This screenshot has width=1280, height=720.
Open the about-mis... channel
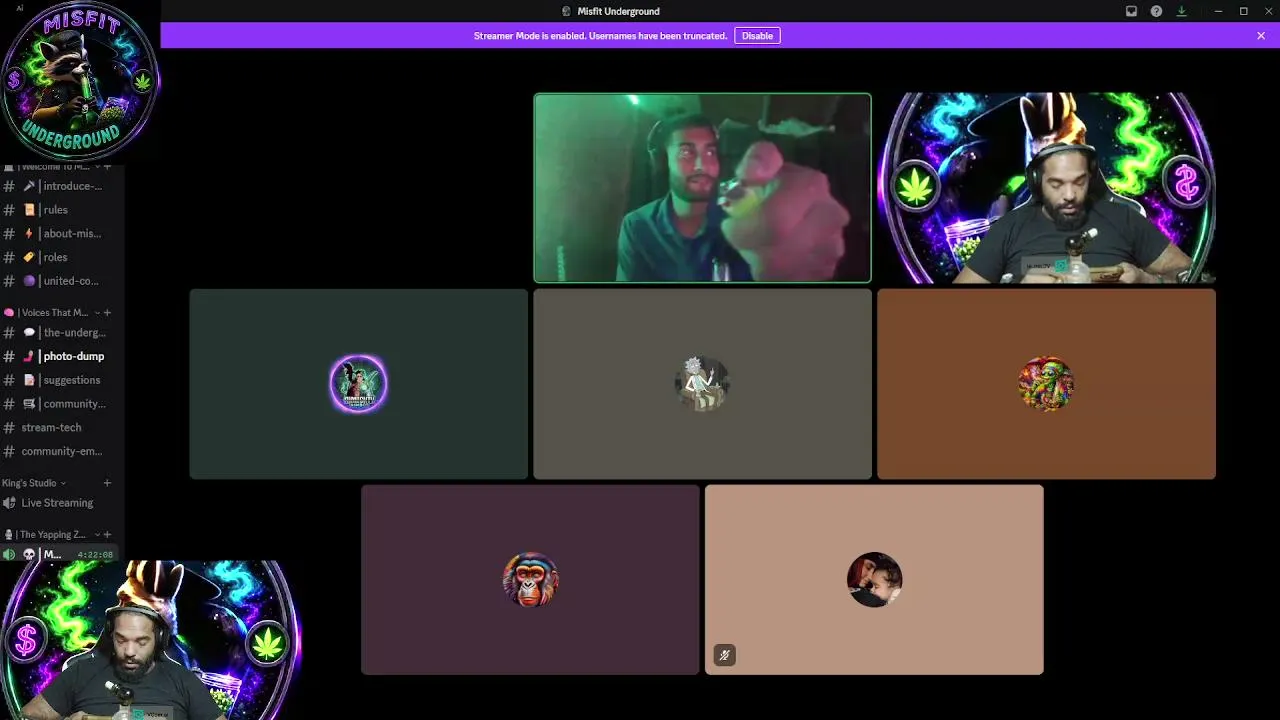[x=62, y=234]
